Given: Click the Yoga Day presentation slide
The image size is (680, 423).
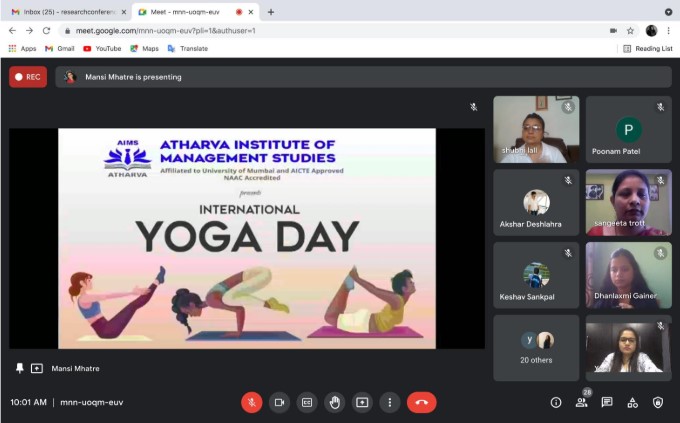Looking at the screenshot, I should pyautogui.click(x=247, y=238).
